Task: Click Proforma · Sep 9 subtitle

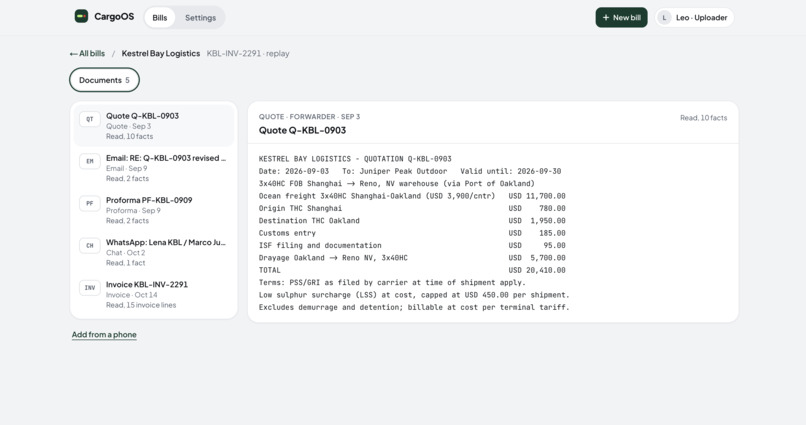Action: click(133, 211)
